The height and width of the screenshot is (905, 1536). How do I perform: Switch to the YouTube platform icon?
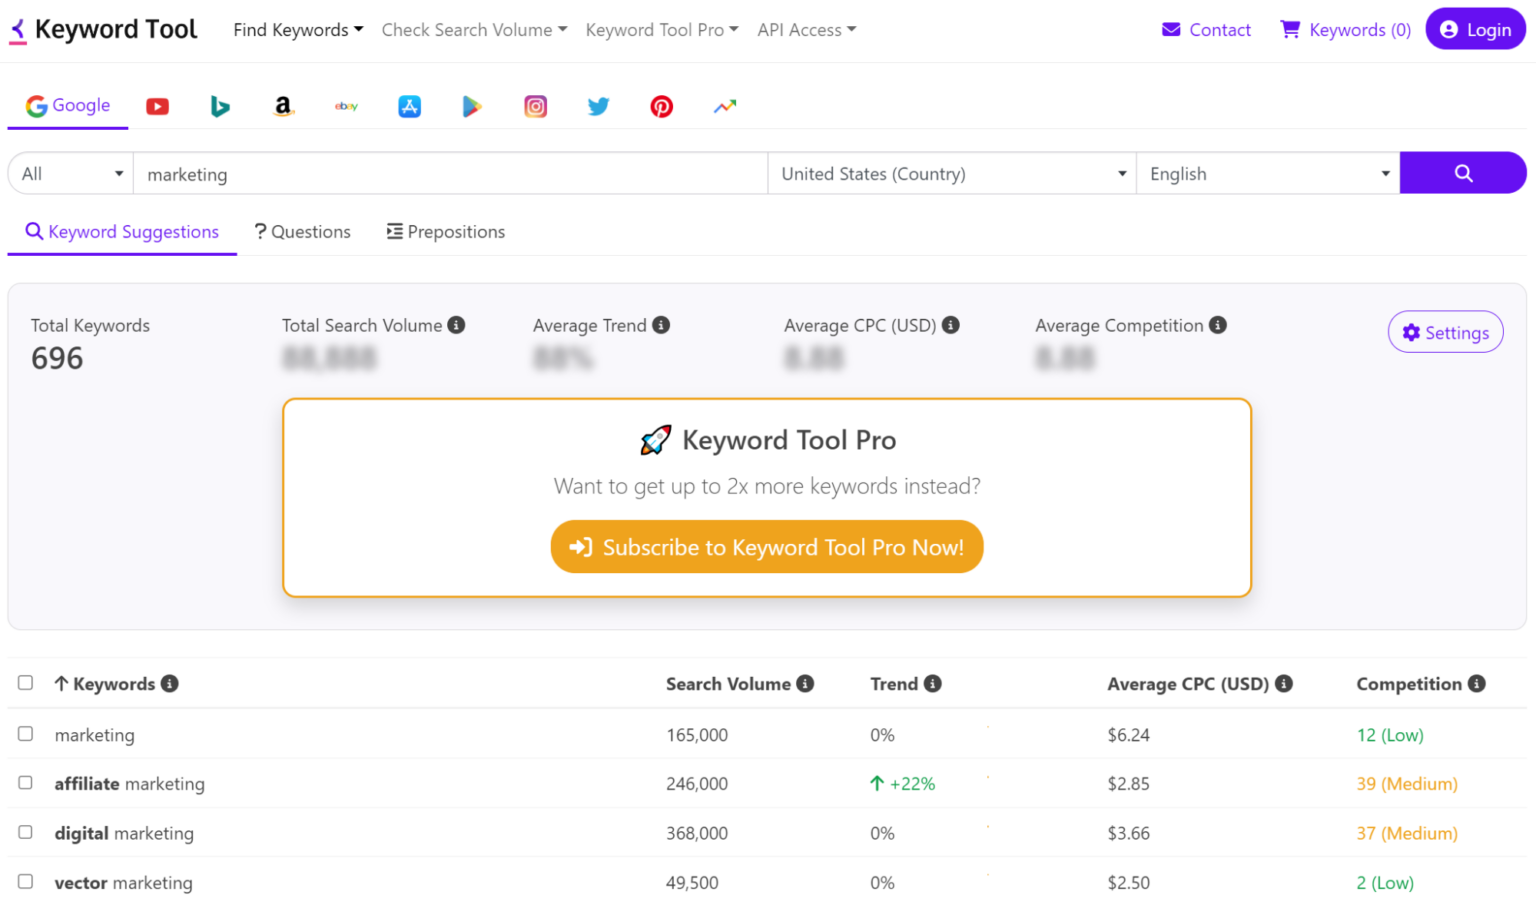tap(157, 106)
